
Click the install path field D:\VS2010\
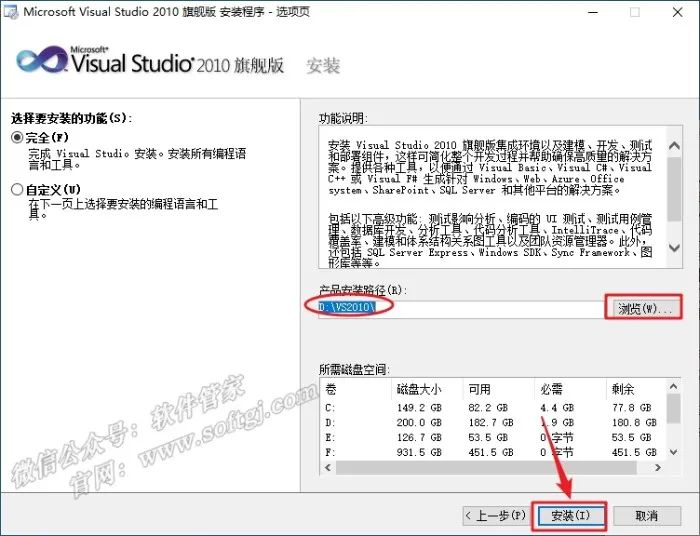point(461,308)
